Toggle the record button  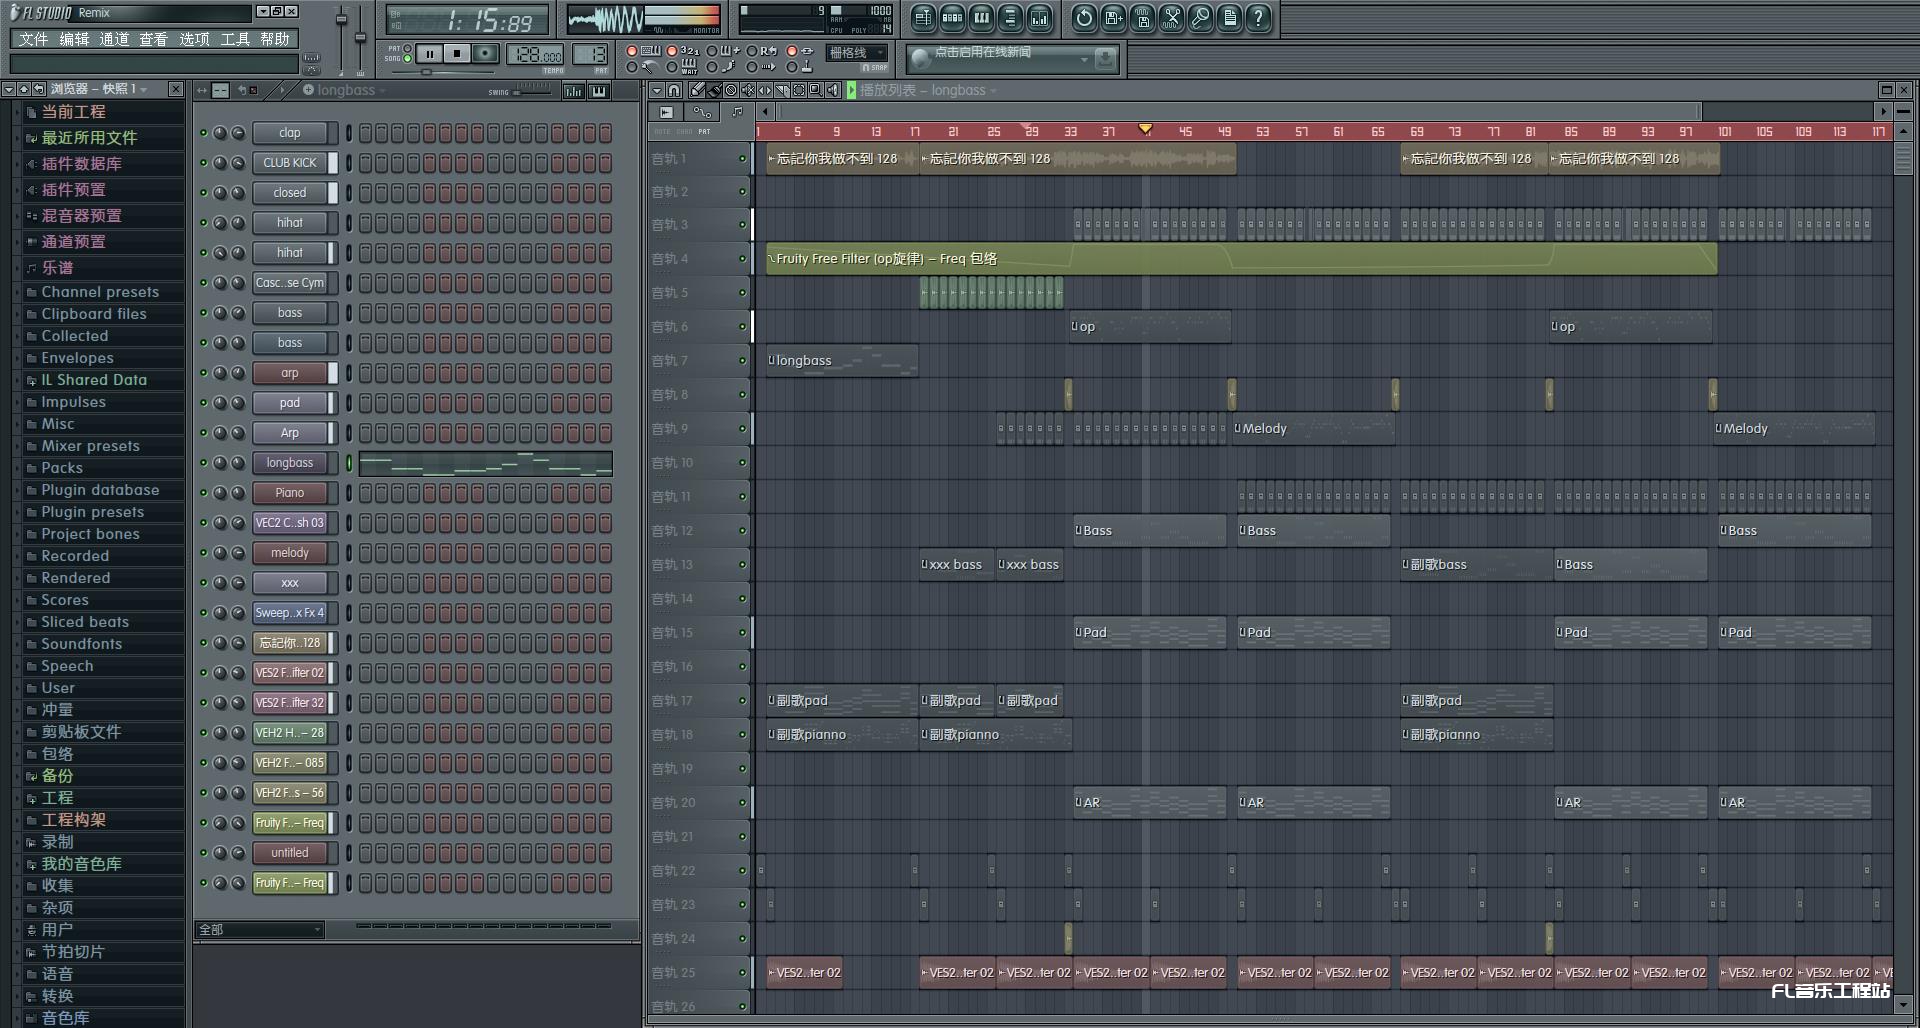pos(485,54)
